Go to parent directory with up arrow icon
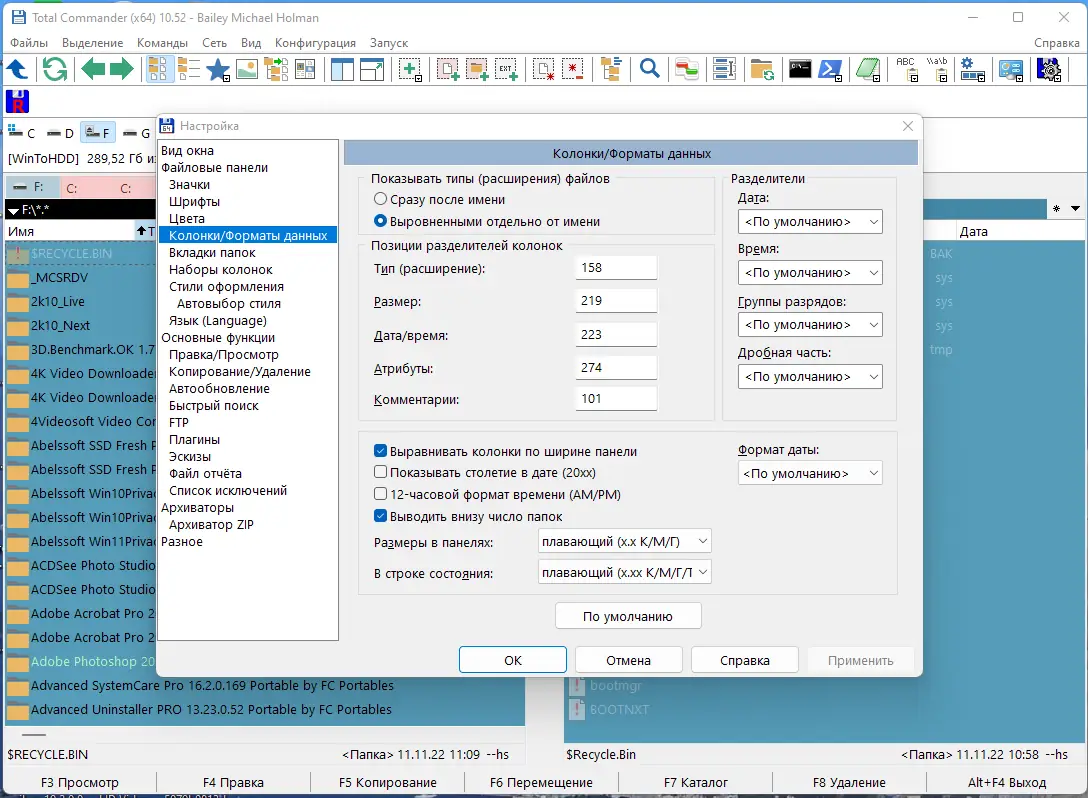This screenshot has width=1088, height=798. [17, 69]
